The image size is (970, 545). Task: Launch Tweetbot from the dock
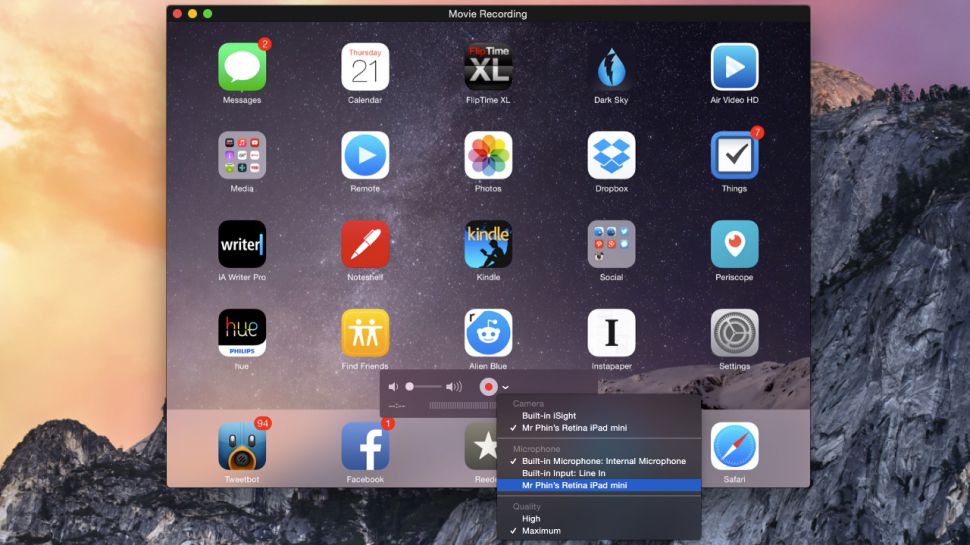tap(242, 446)
